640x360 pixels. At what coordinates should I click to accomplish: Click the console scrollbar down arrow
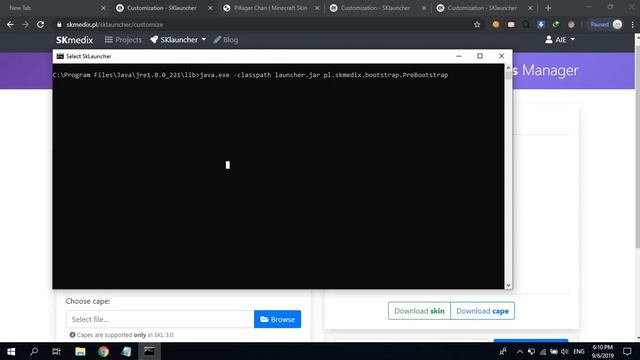coord(508,285)
